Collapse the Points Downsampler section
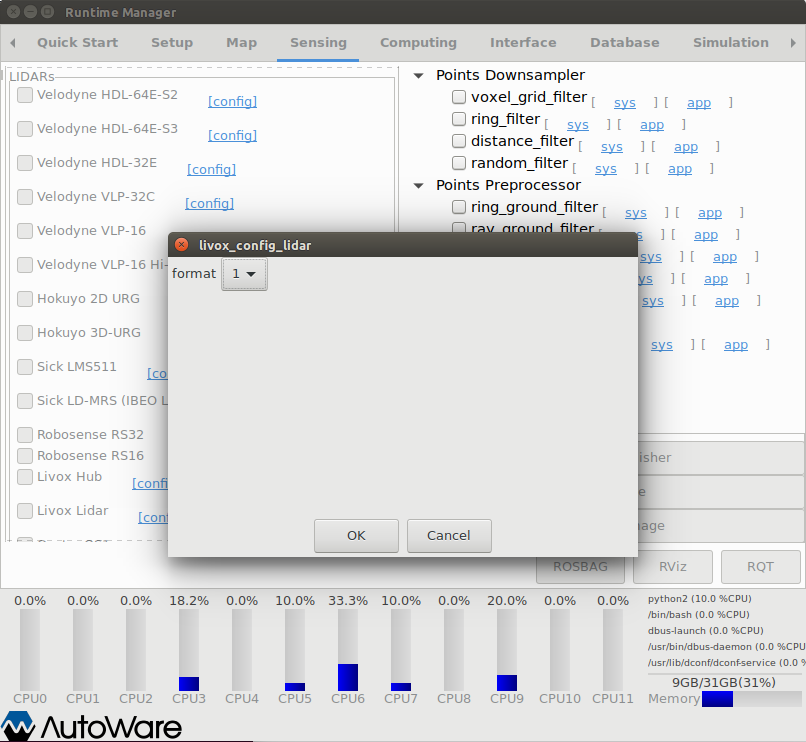Screen dimensions: 806x742 419,76
